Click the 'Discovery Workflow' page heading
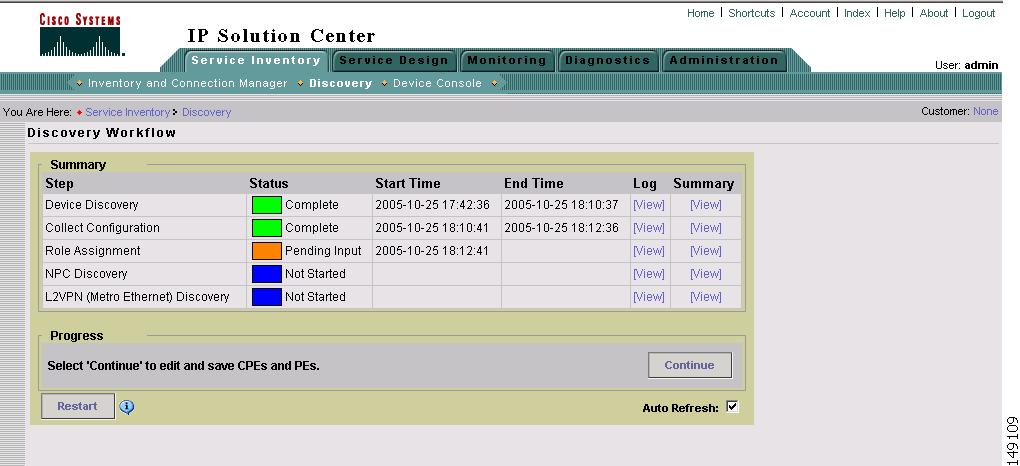The image size is (1020, 466). (x=101, y=133)
